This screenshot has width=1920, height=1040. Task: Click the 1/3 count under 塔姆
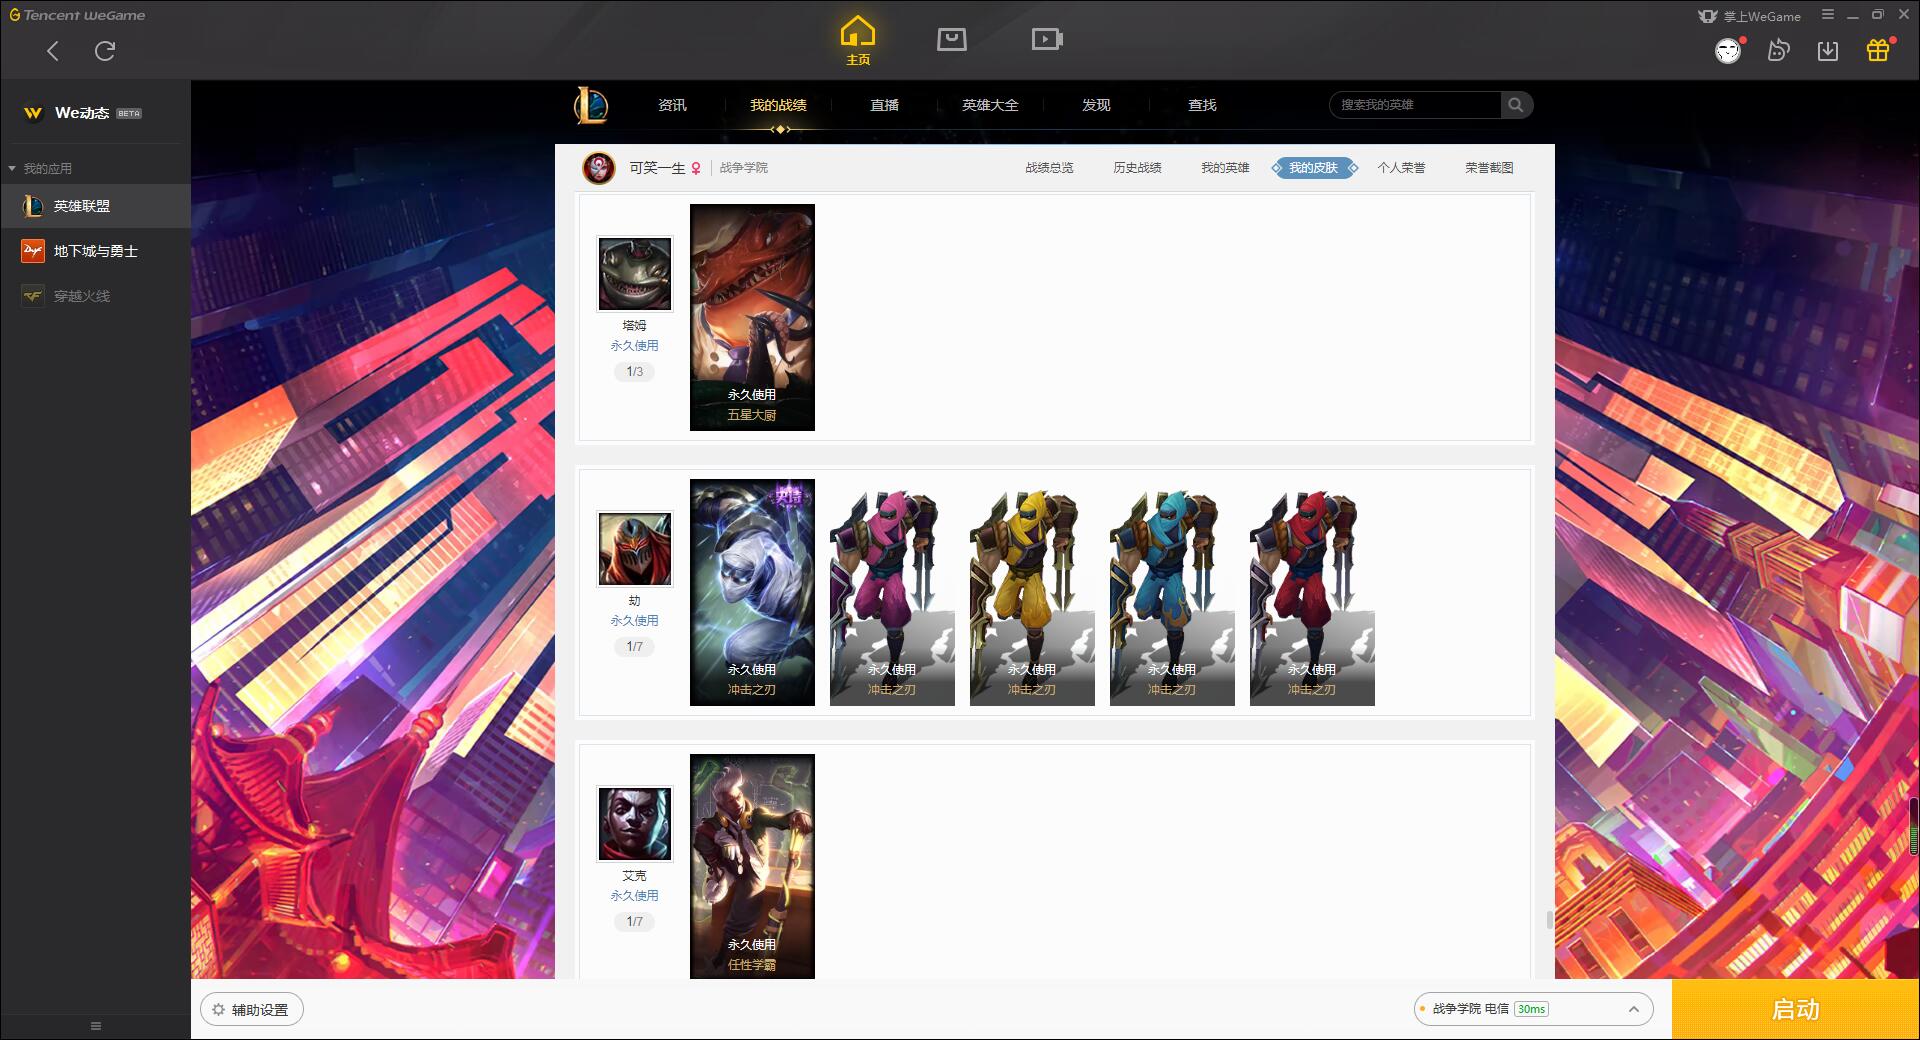pos(635,372)
